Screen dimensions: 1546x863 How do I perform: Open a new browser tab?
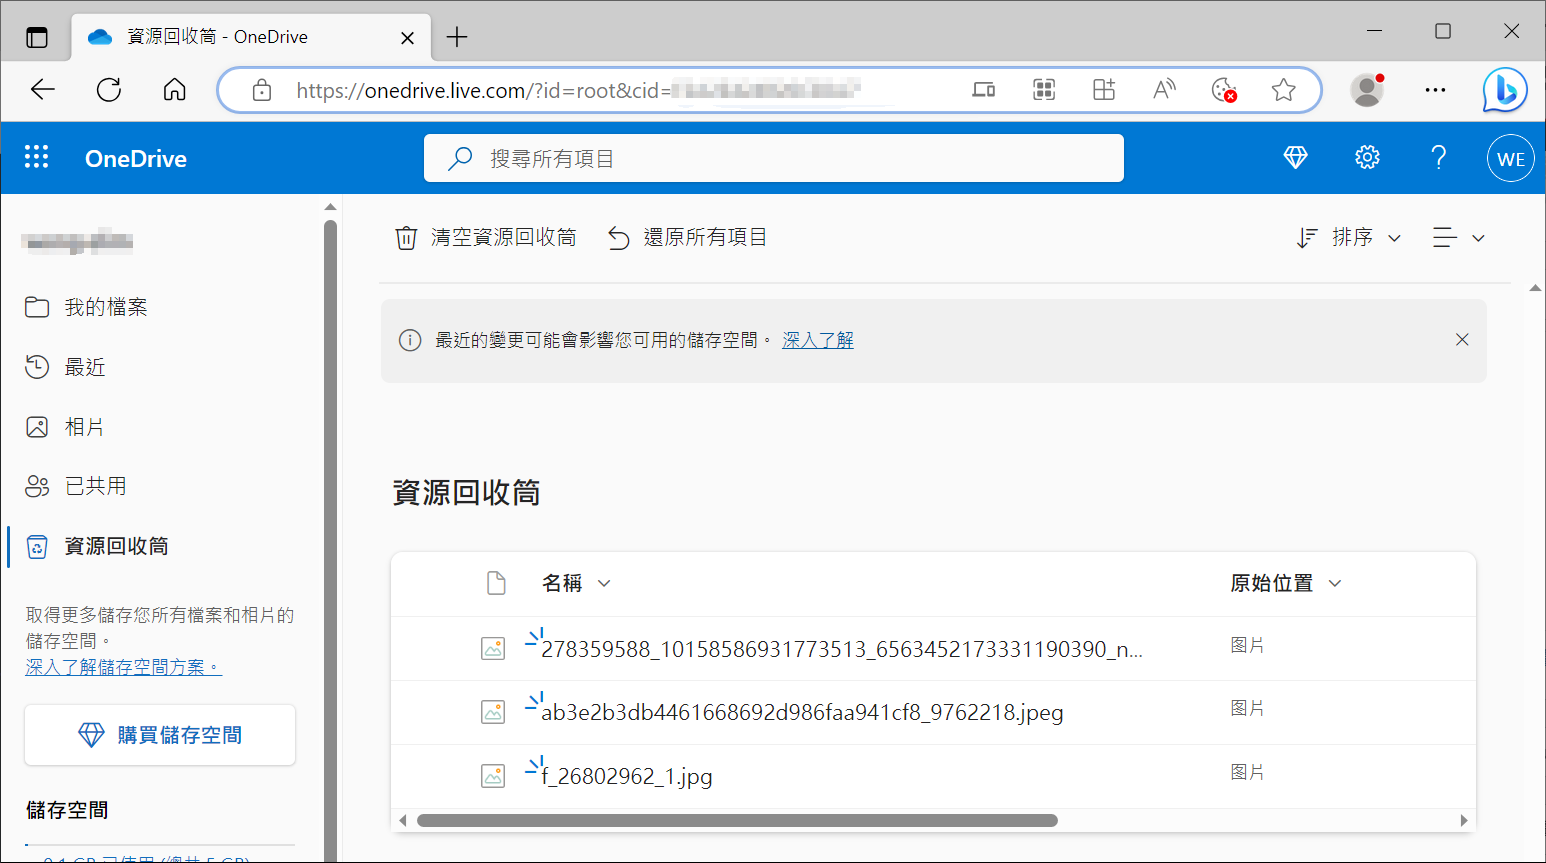click(x=457, y=37)
